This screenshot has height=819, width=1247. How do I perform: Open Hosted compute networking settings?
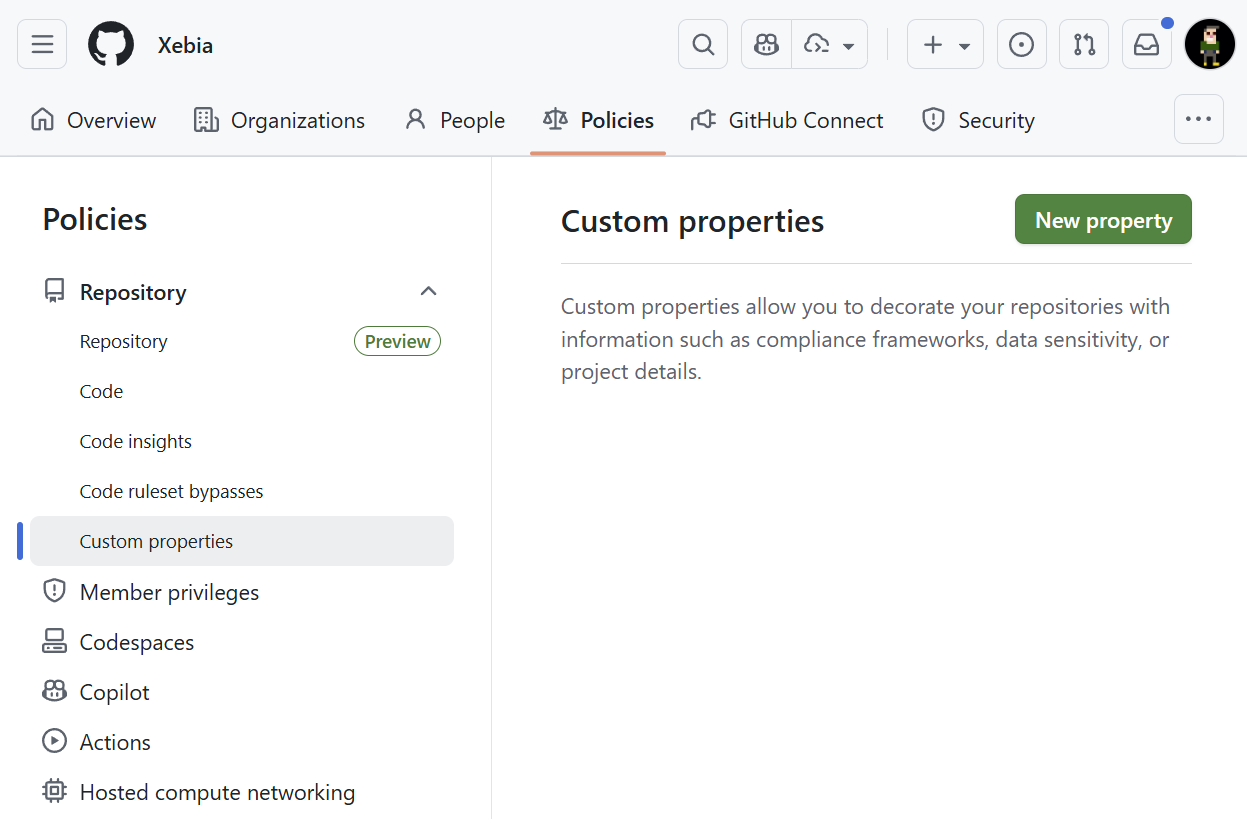(217, 792)
